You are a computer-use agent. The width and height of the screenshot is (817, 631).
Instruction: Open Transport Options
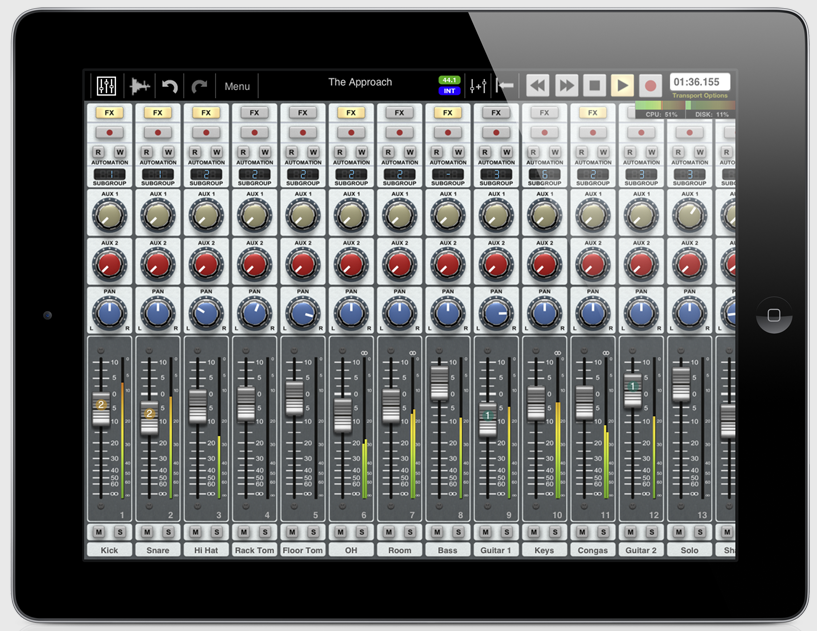[x=700, y=95]
